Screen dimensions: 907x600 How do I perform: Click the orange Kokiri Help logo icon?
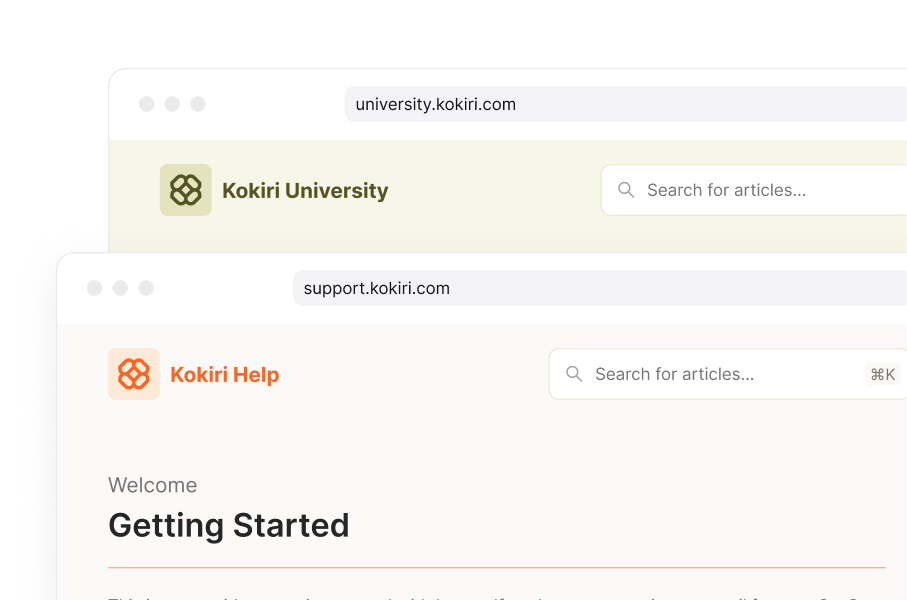coord(134,374)
